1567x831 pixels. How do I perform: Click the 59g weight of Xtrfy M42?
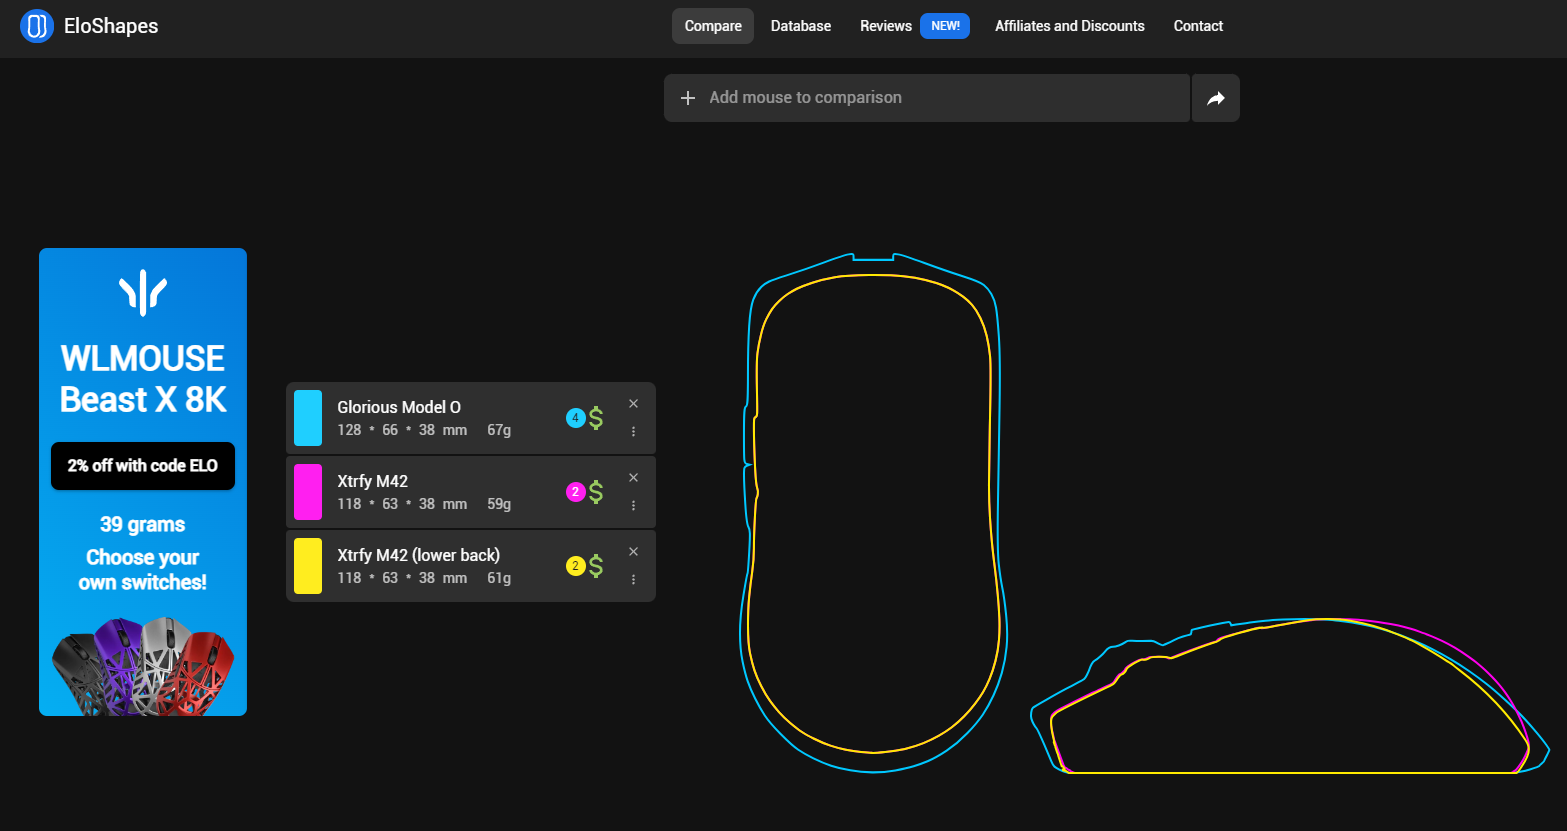[x=499, y=504]
